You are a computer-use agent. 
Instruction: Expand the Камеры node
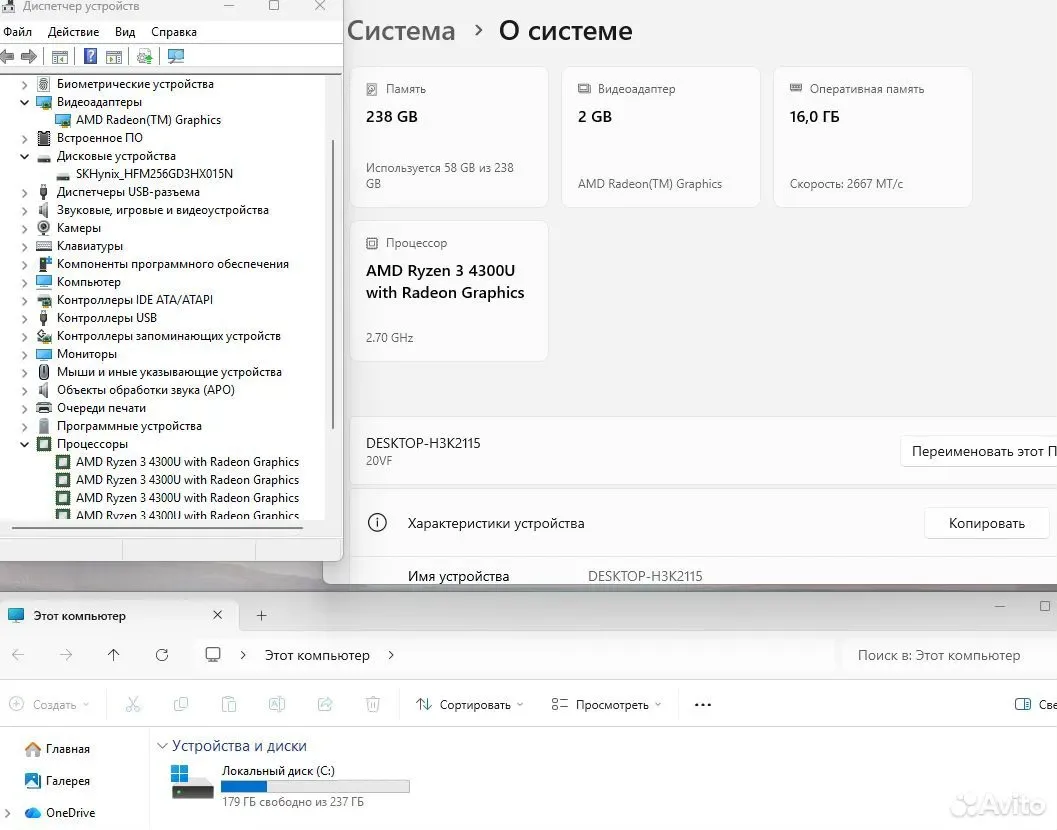click(25, 229)
